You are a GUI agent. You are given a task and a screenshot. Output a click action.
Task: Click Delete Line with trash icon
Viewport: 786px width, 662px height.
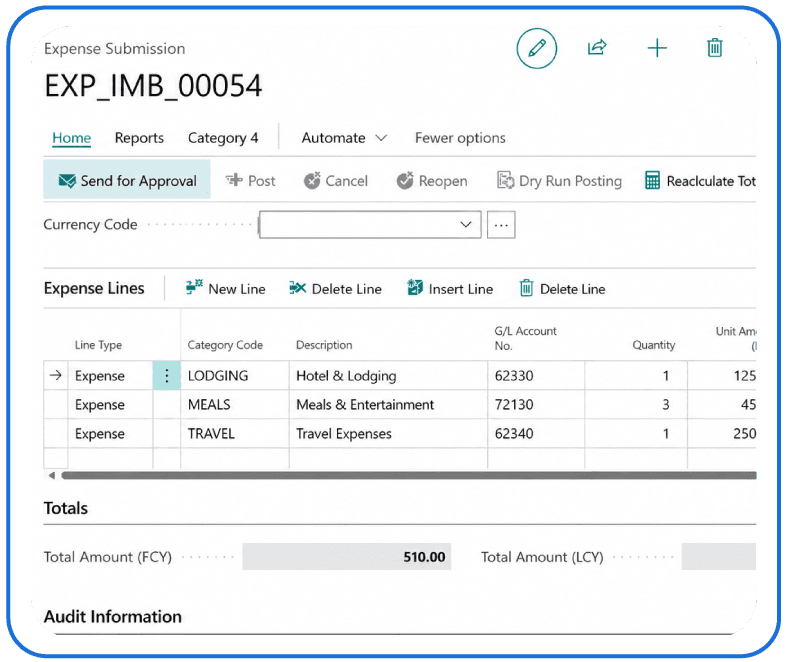click(562, 289)
